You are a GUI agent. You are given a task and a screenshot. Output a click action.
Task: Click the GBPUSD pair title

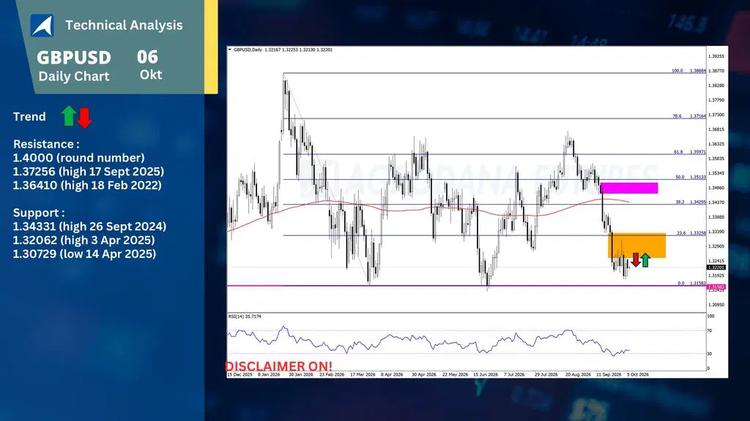(x=74, y=57)
